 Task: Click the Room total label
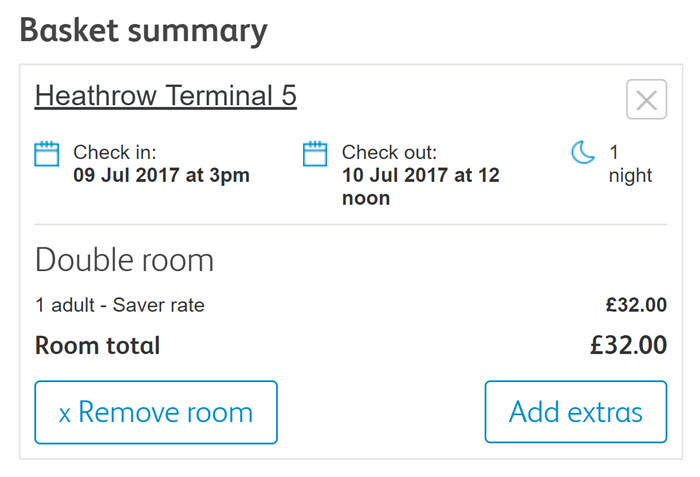point(97,346)
